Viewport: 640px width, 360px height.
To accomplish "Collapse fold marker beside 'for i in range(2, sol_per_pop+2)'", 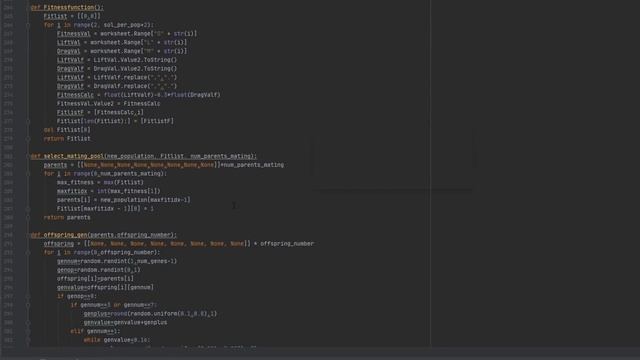I will click(28, 25).
